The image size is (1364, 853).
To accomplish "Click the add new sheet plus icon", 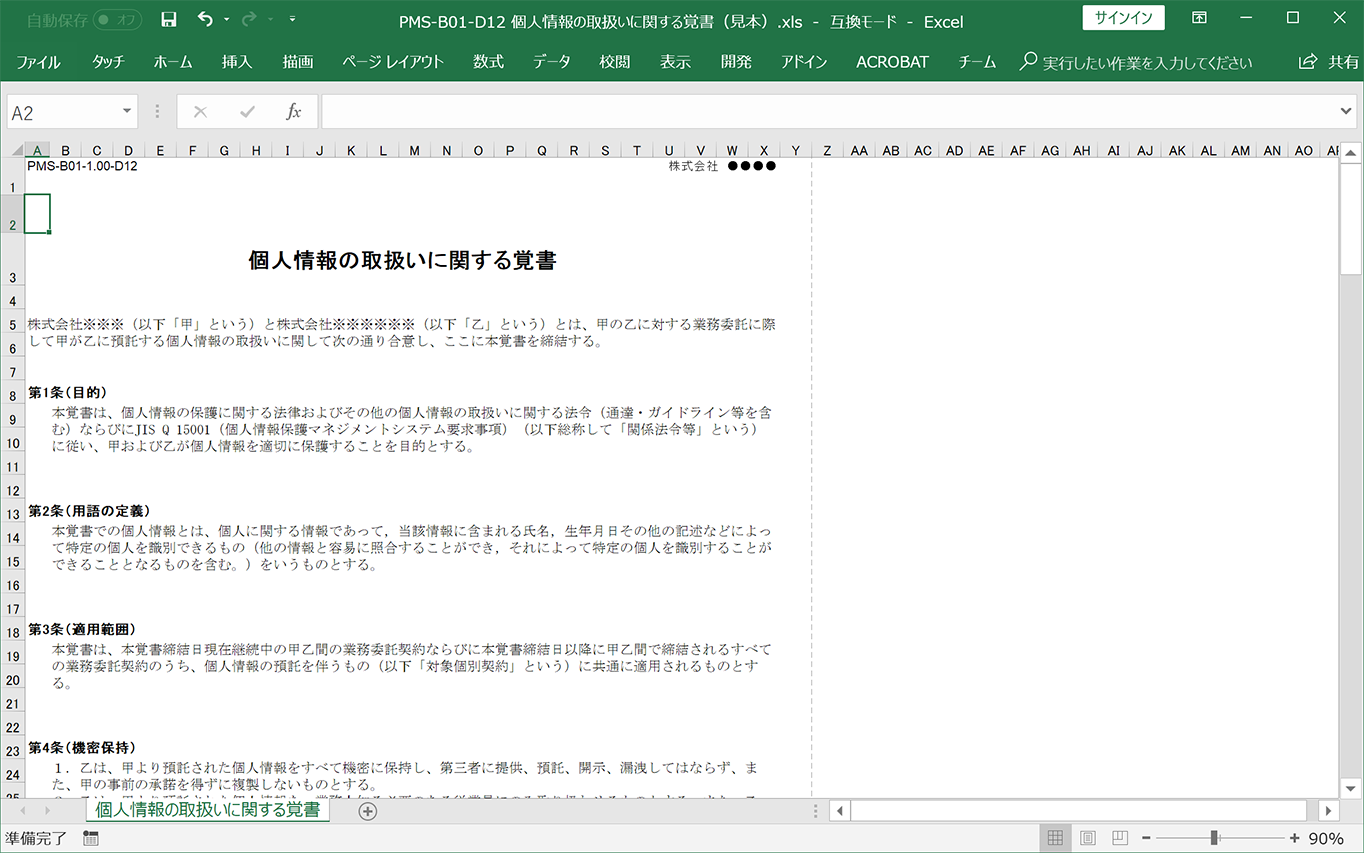I will coord(367,811).
